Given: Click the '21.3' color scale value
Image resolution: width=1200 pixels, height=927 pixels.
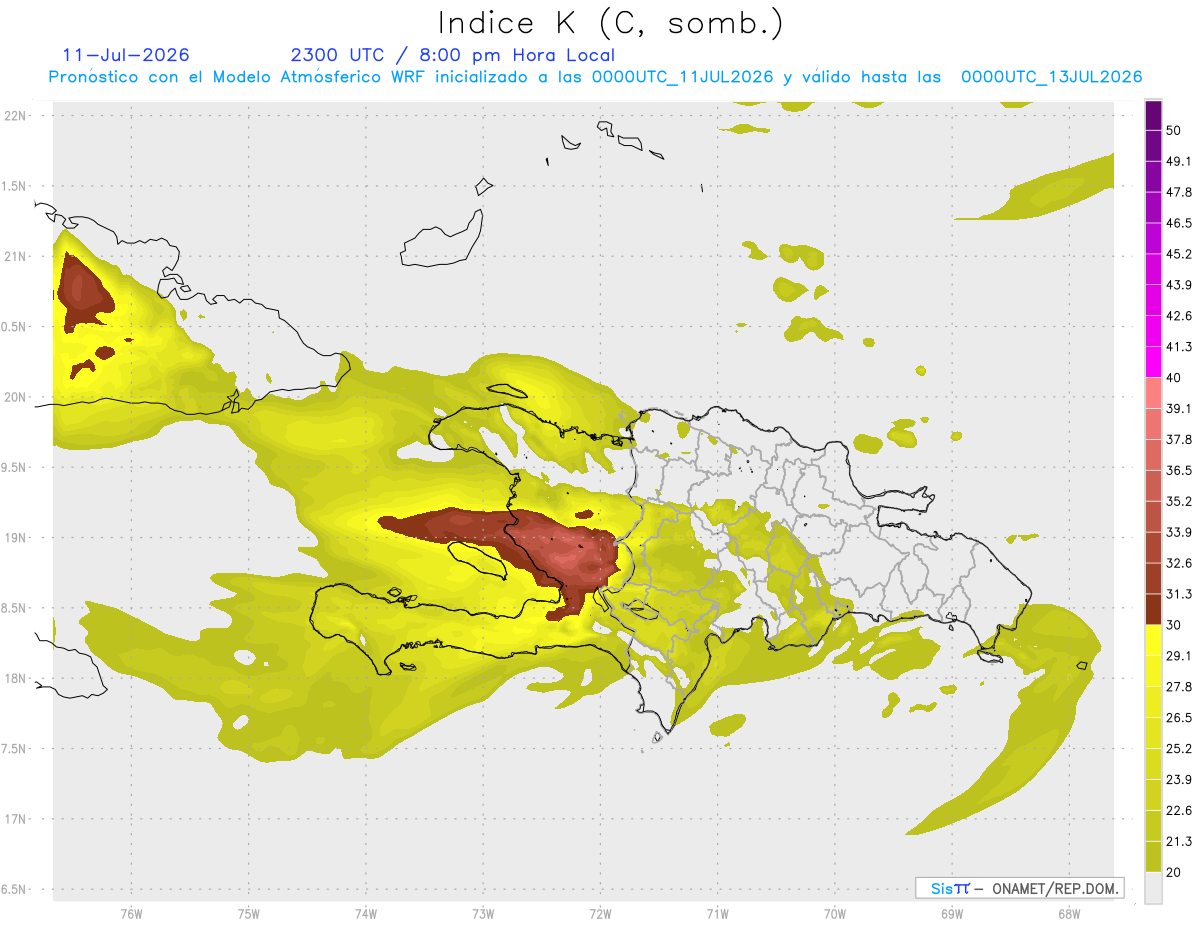Looking at the screenshot, I should pos(1179,841).
